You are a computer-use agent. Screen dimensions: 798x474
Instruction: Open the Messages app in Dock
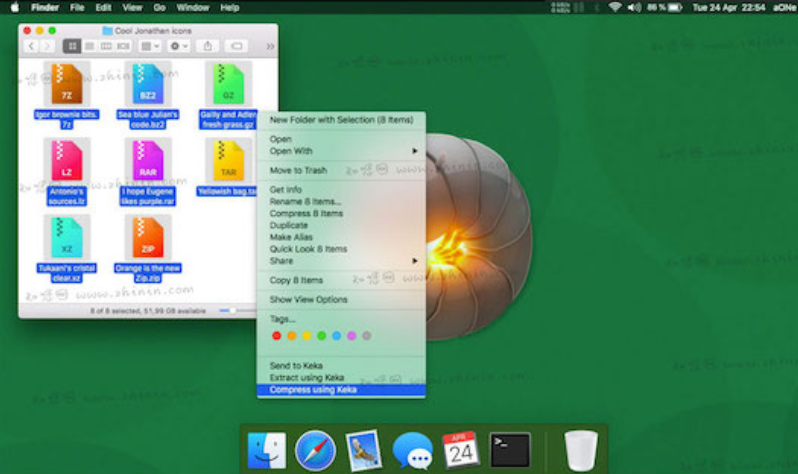tap(412, 450)
